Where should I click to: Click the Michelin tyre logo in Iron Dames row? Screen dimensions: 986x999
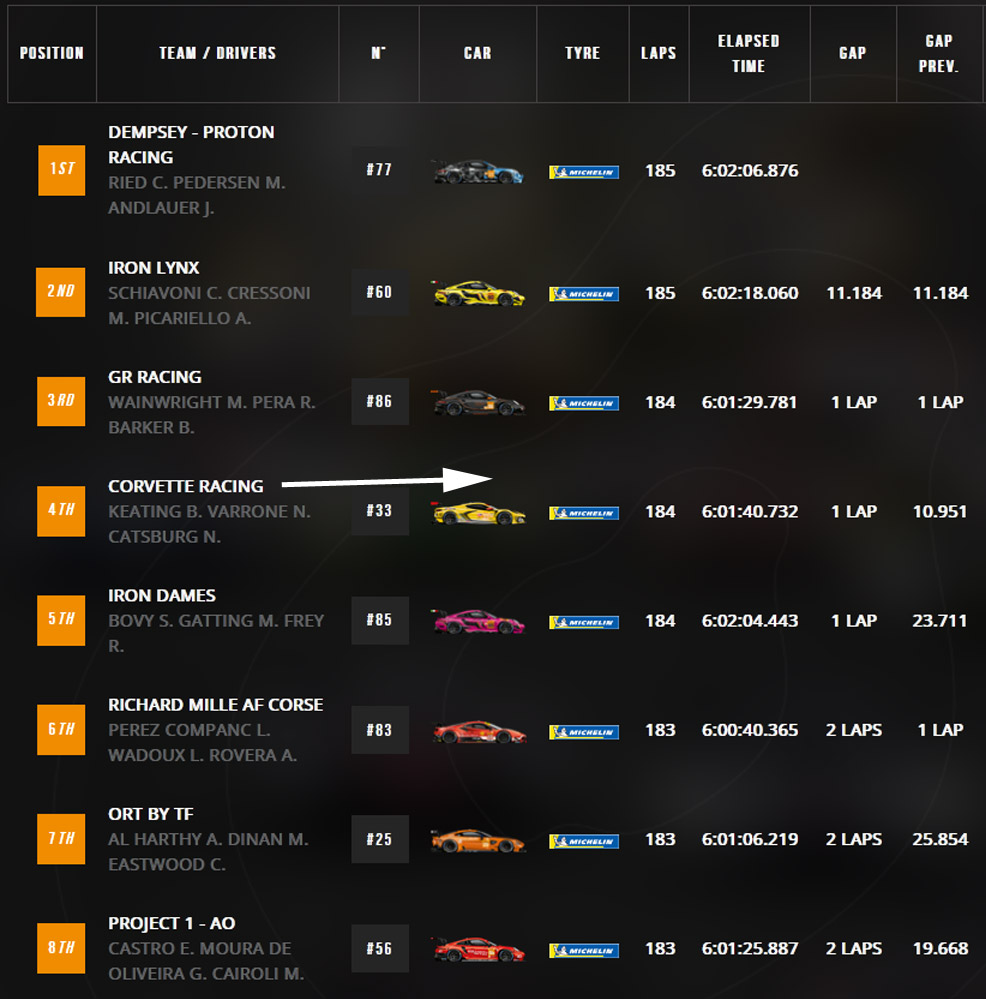(x=583, y=622)
